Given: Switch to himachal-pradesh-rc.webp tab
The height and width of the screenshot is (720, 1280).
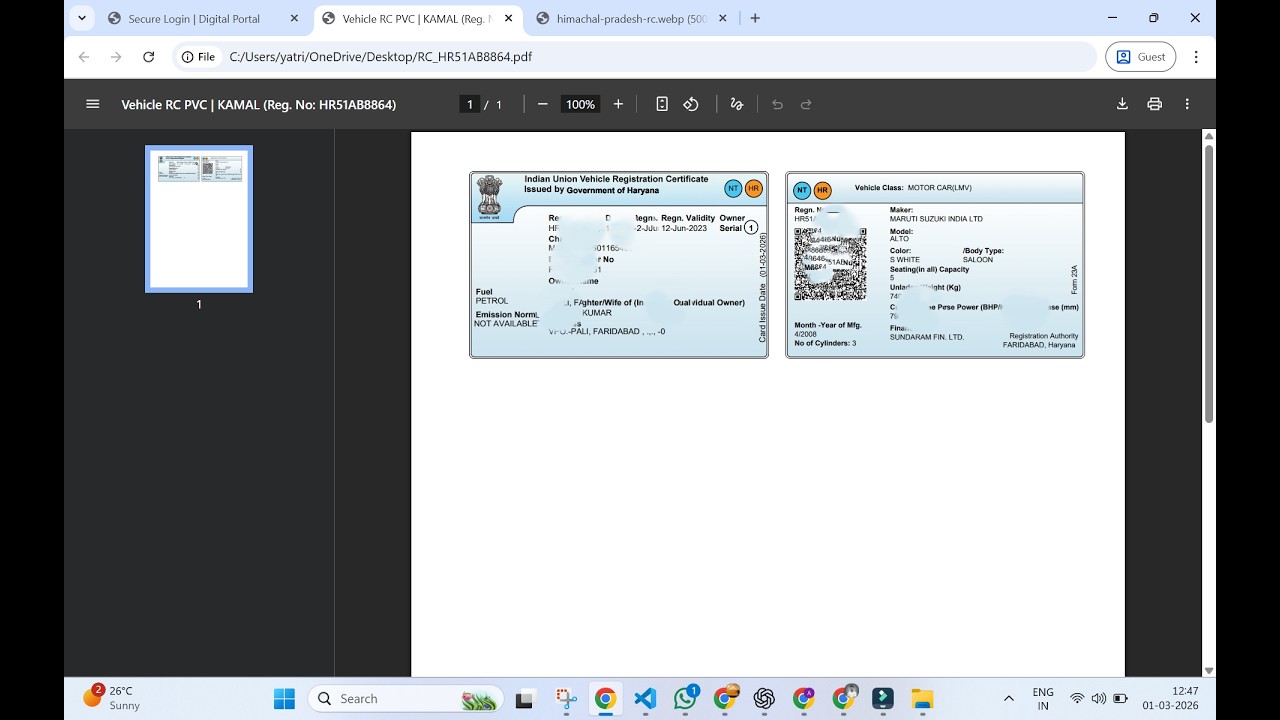Looking at the screenshot, I should [x=632, y=18].
